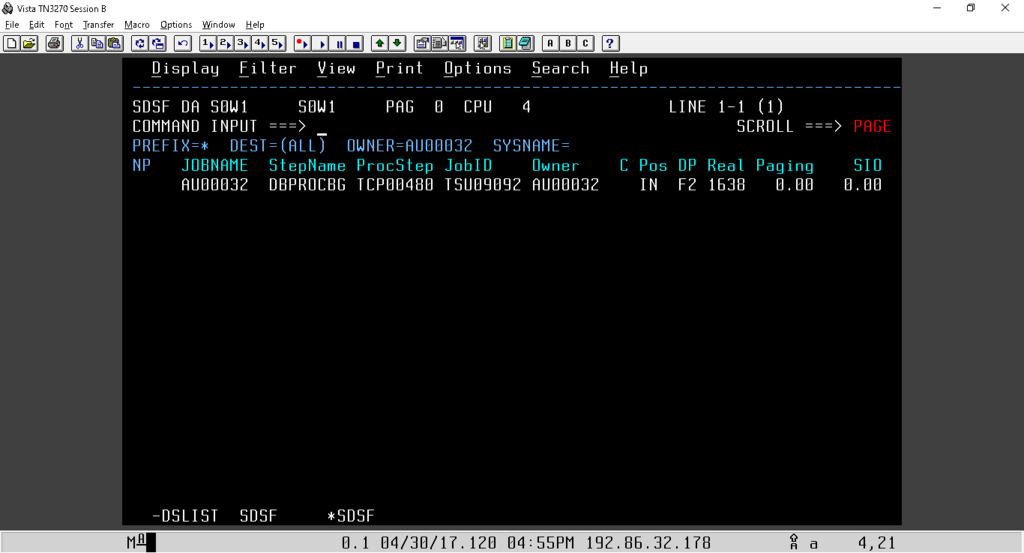Click the green up arrow icon
Screen dimensions: 1024x553
tap(379, 44)
